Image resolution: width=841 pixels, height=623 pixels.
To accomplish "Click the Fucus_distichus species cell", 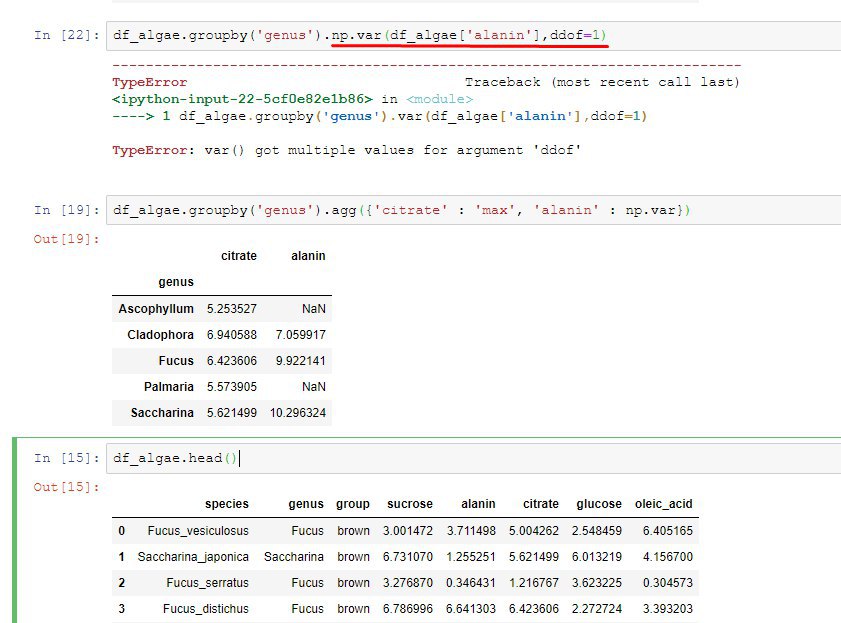I will [x=205, y=609].
